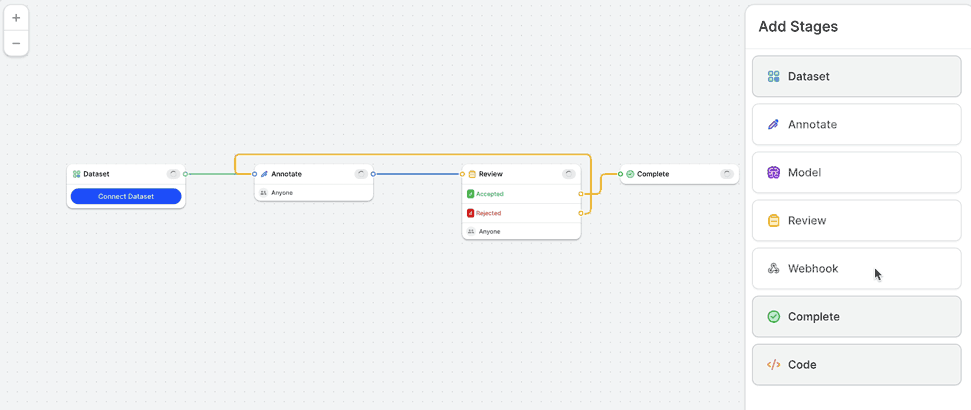Click the Annotate node's pen icon
Viewport: 971px width, 410px height.
(264, 174)
